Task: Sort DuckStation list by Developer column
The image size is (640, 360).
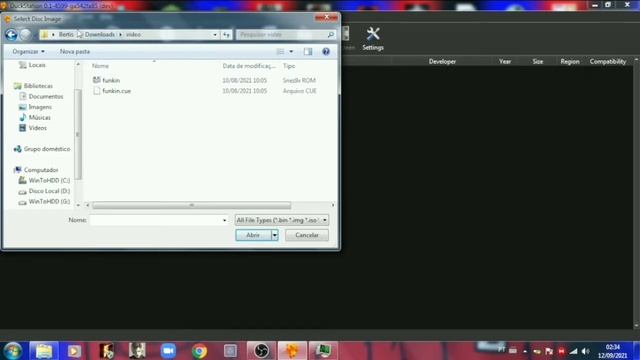Action: [x=442, y=61]
